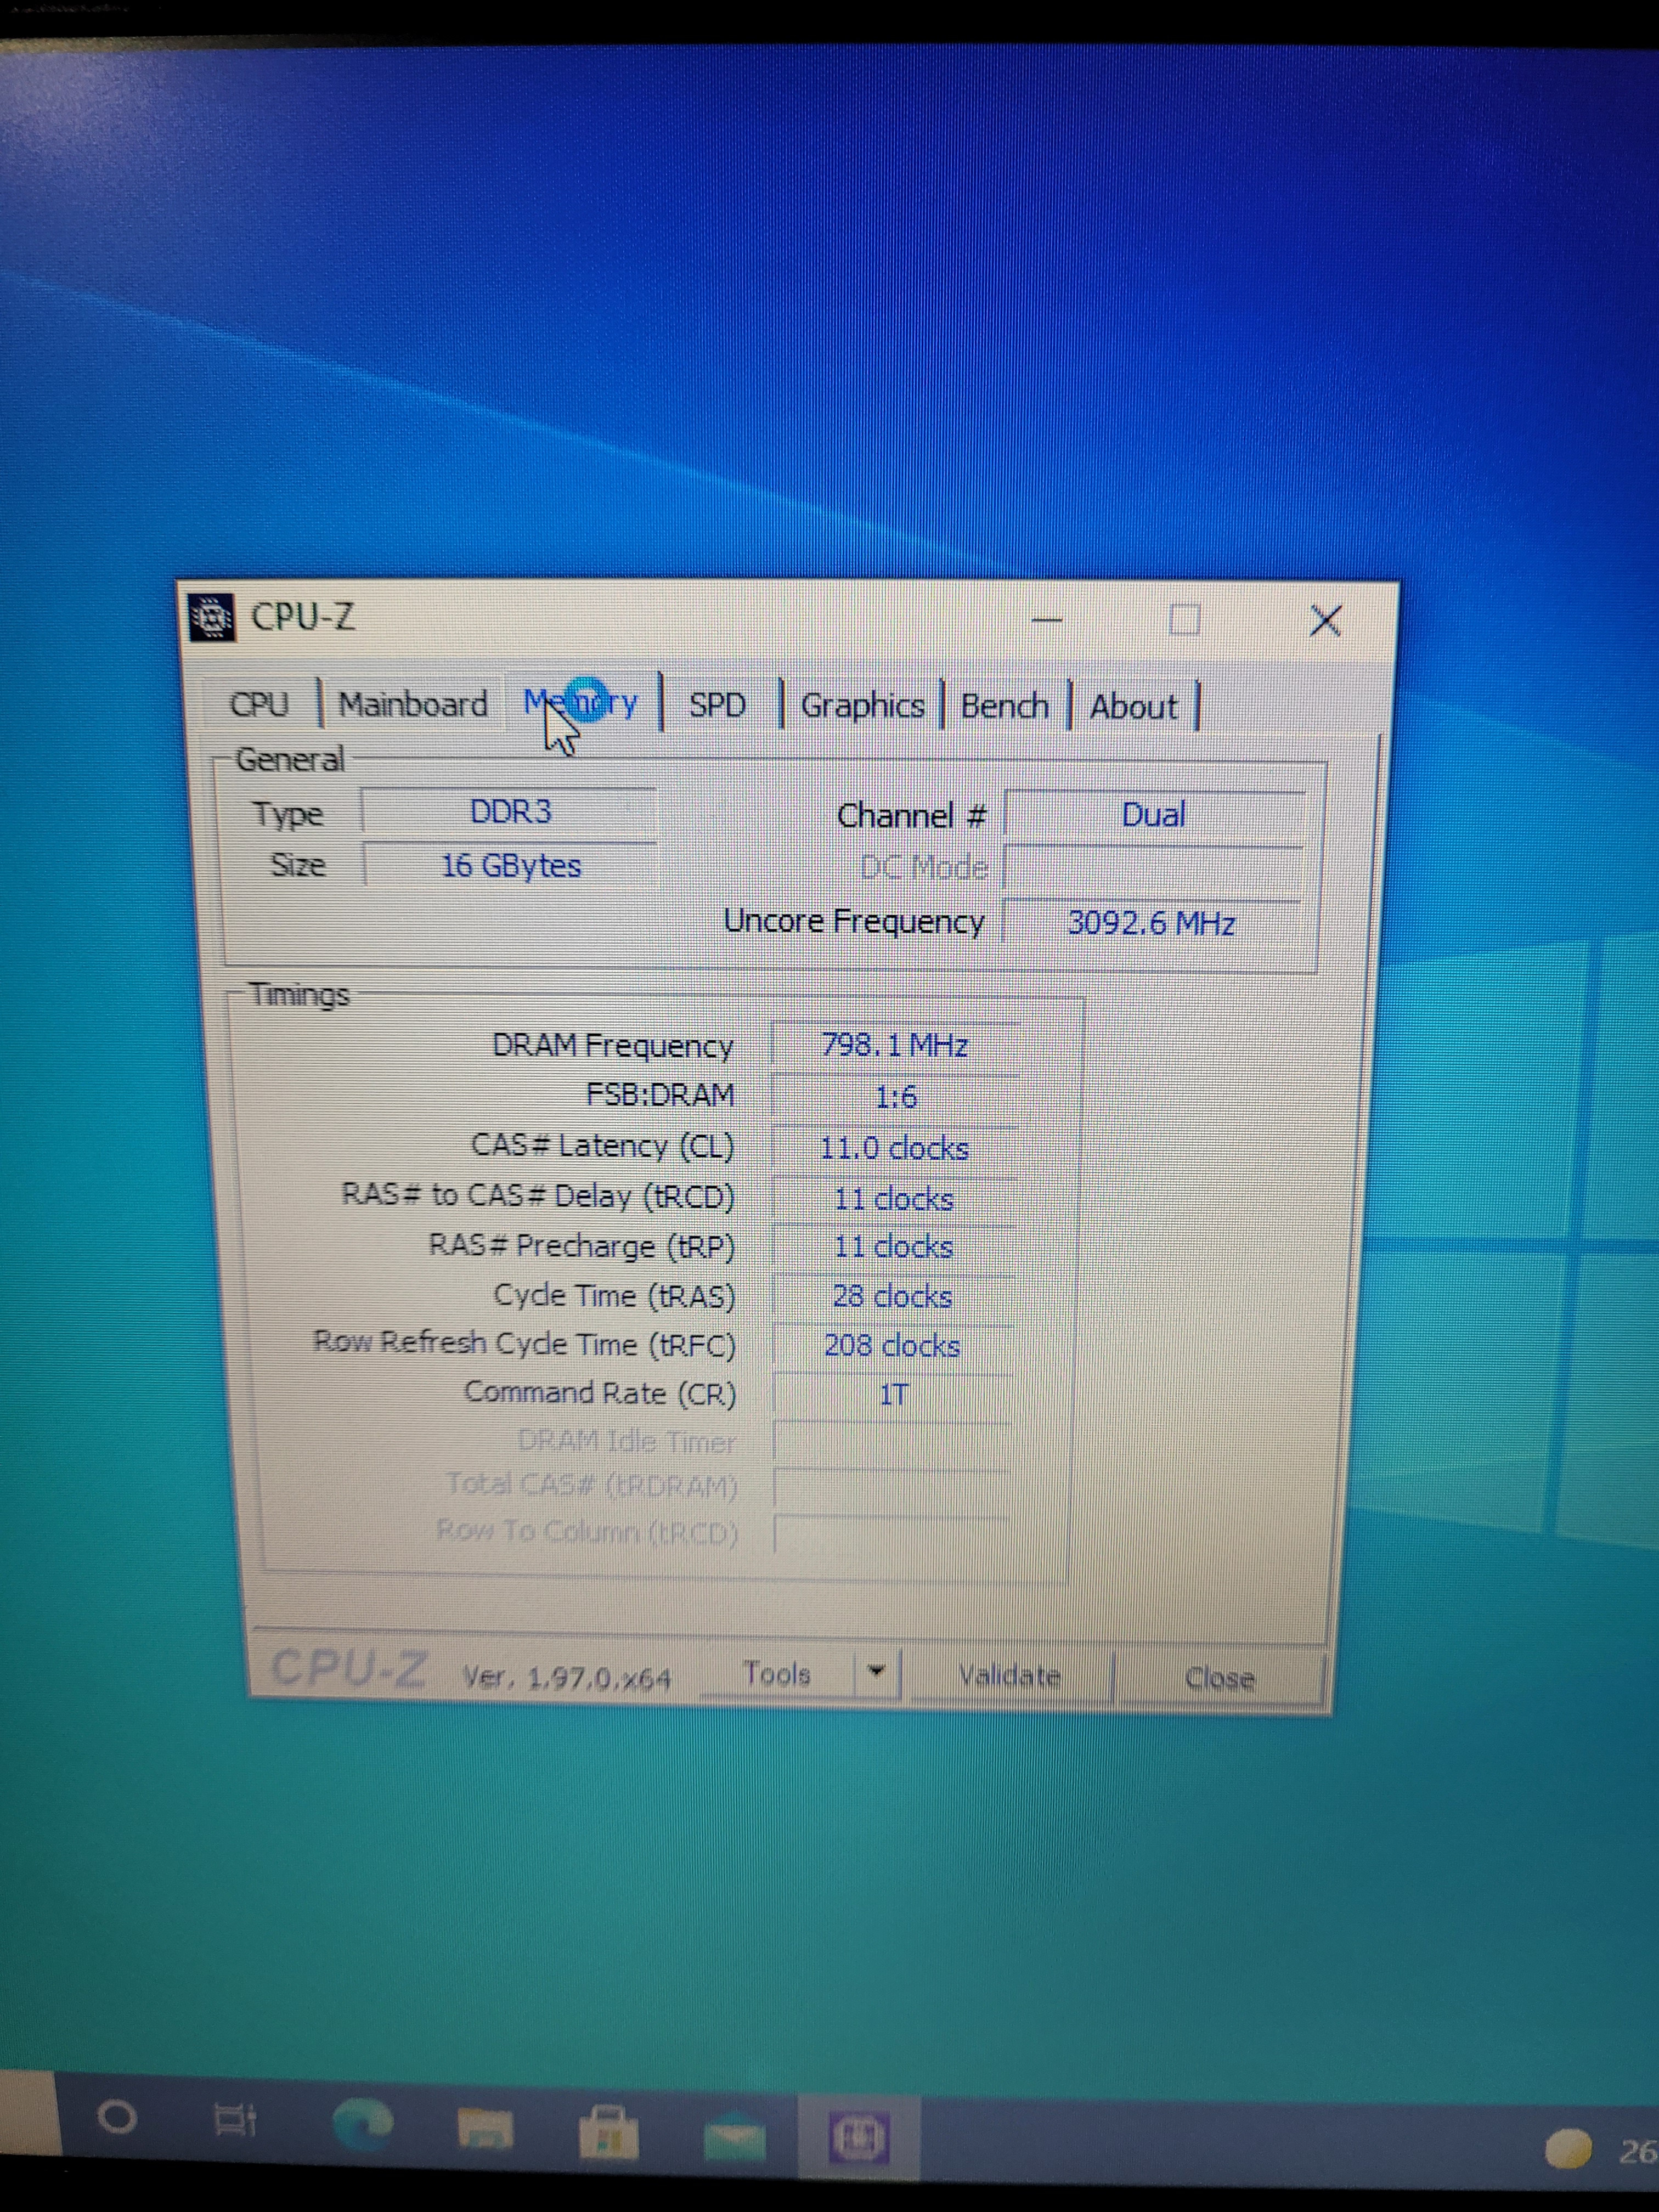Click the Command Rate 1T value
1659x2212 pixels.
(892, 1394)
